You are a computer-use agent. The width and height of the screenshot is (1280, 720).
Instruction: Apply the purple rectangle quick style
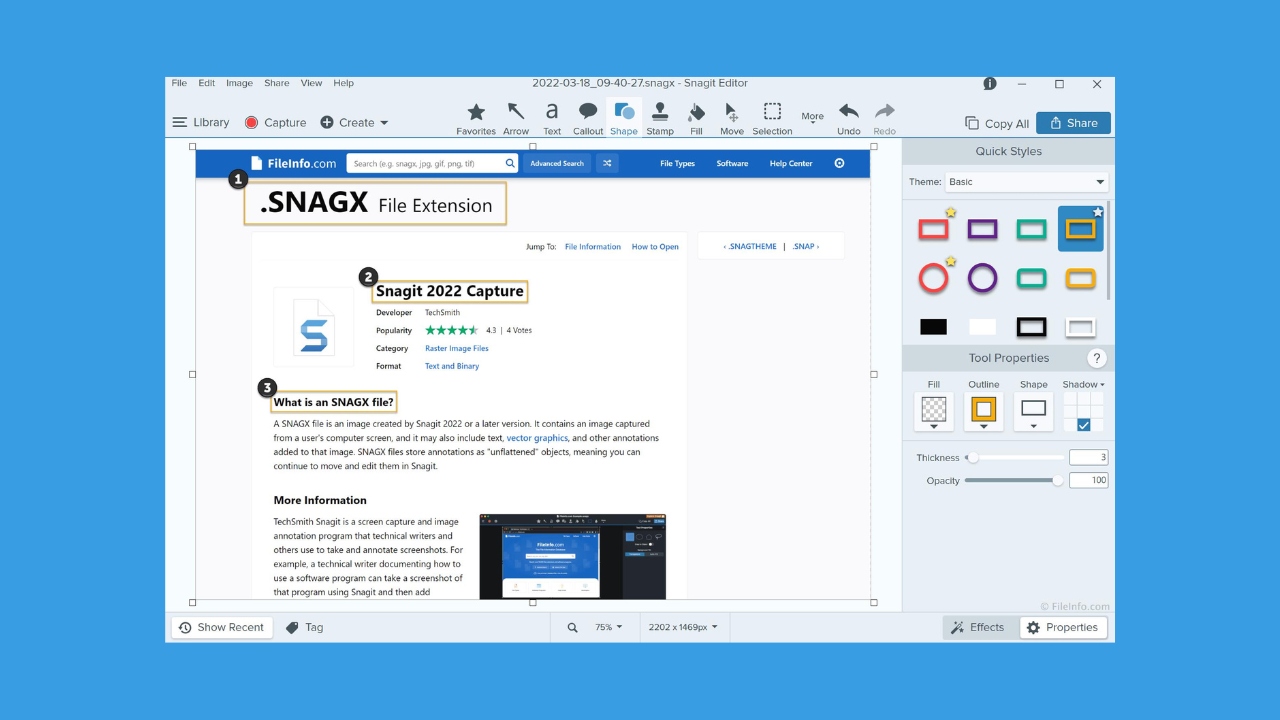982,229
